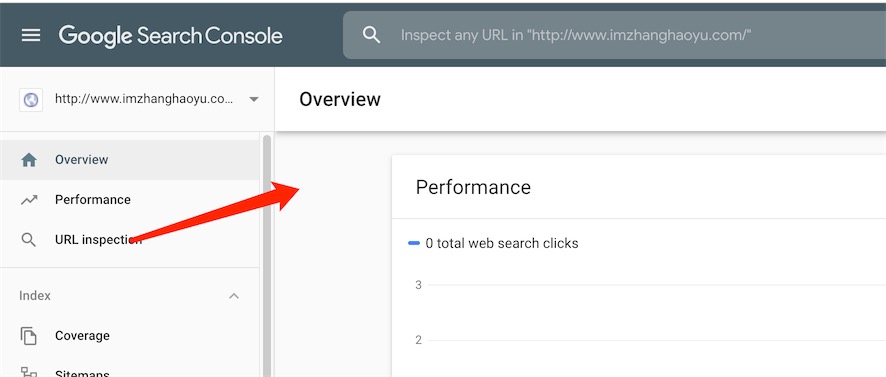Click the URL inspection magnifier icon
The width and height of the screenshot is (886, 377).
29,240
